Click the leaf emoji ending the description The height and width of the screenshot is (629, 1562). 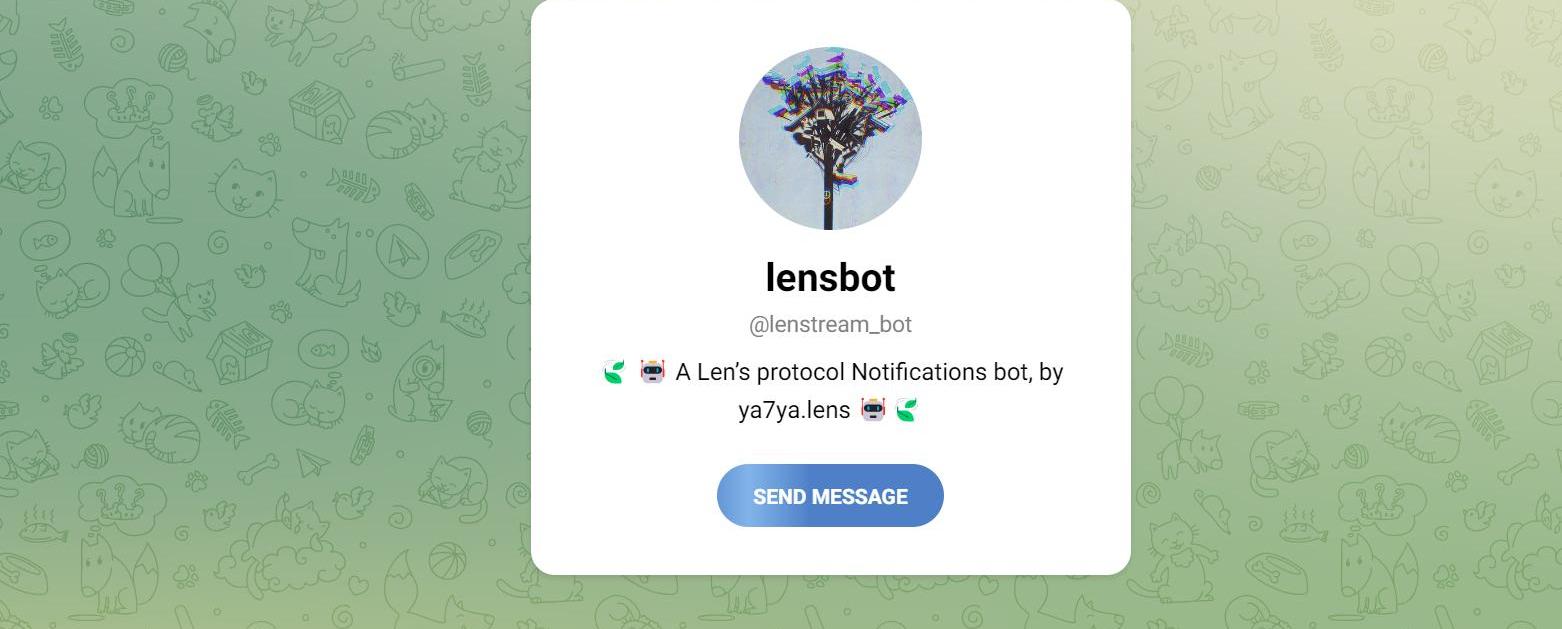tap(906, 409)
